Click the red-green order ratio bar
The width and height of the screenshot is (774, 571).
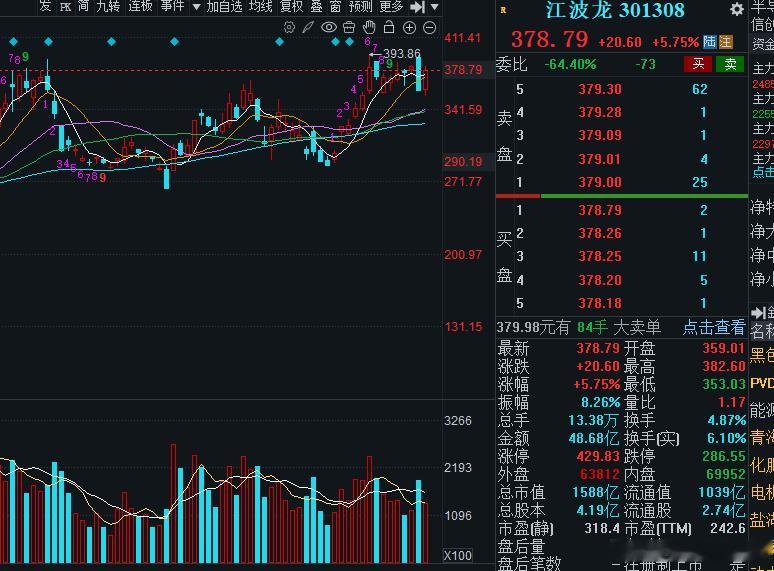pyautogui.click(x=621, y=196)
